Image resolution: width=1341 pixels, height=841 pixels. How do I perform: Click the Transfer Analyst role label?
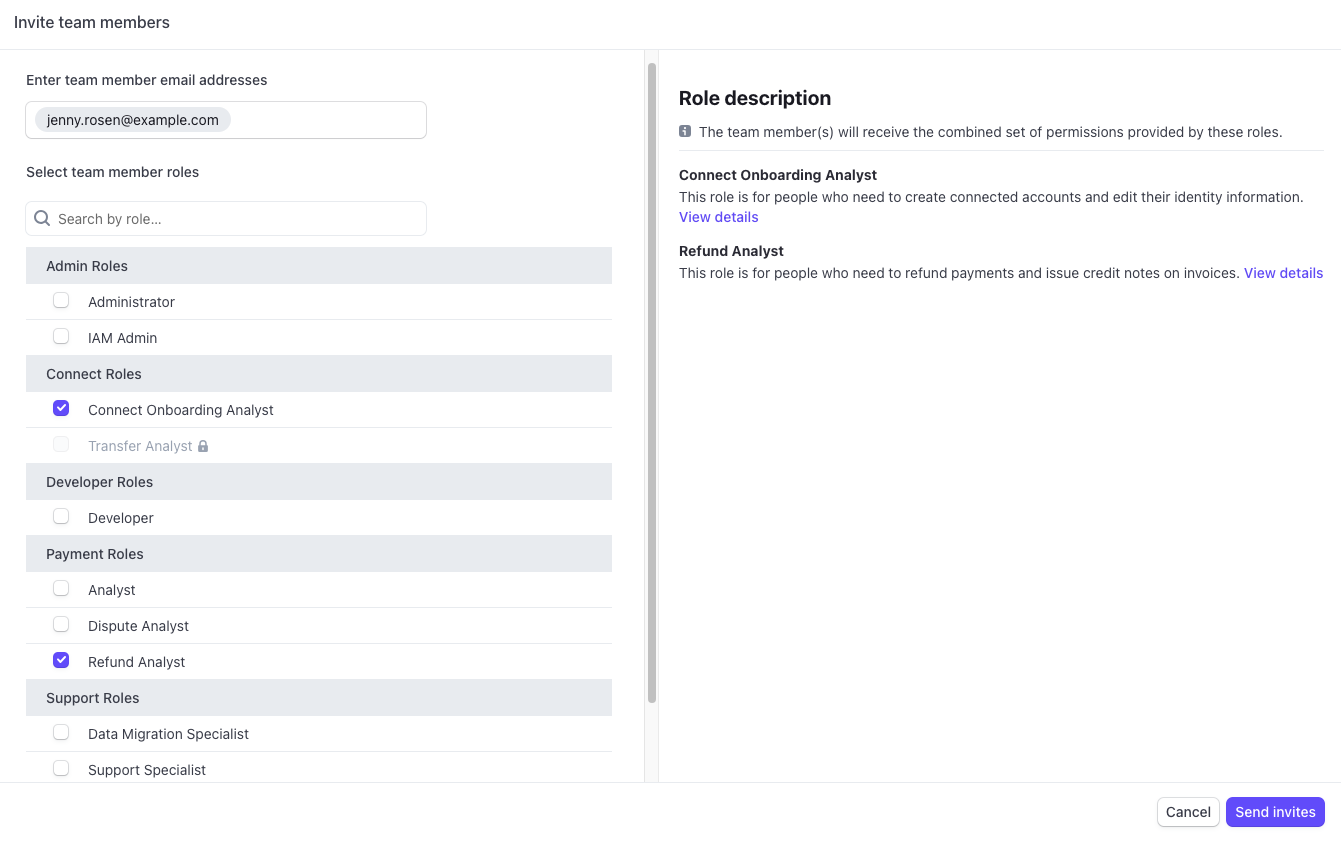(140, 446)
